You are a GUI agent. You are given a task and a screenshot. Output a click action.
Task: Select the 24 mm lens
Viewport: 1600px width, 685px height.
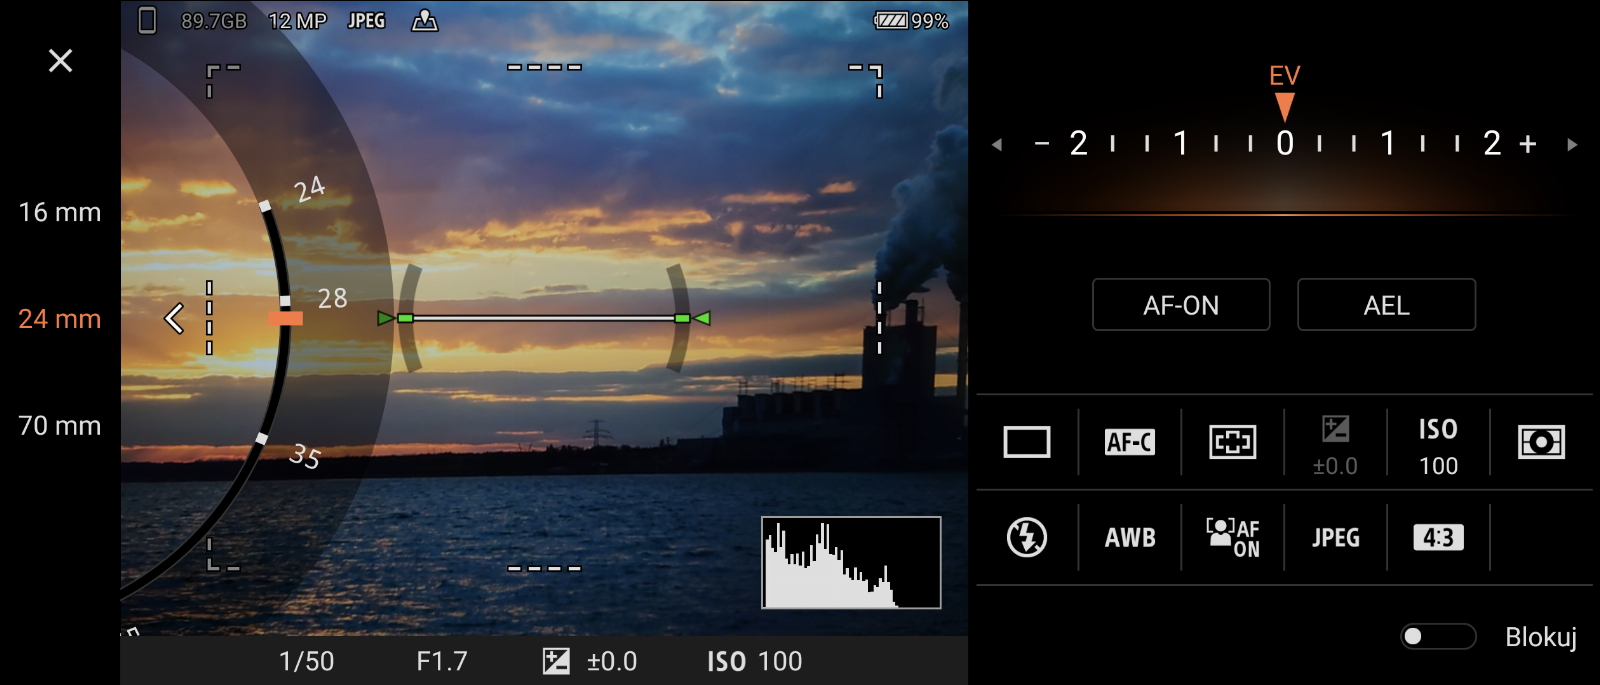click(60, 319)
